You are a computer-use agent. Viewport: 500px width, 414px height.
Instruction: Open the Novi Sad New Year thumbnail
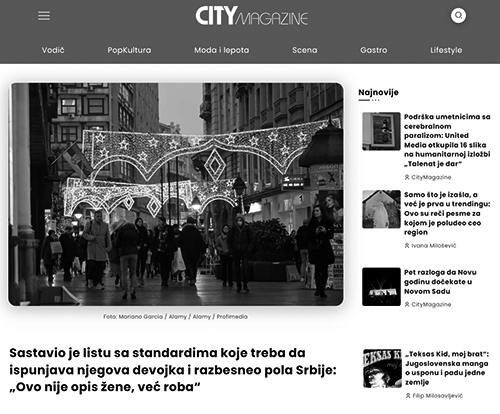point(381,287)
